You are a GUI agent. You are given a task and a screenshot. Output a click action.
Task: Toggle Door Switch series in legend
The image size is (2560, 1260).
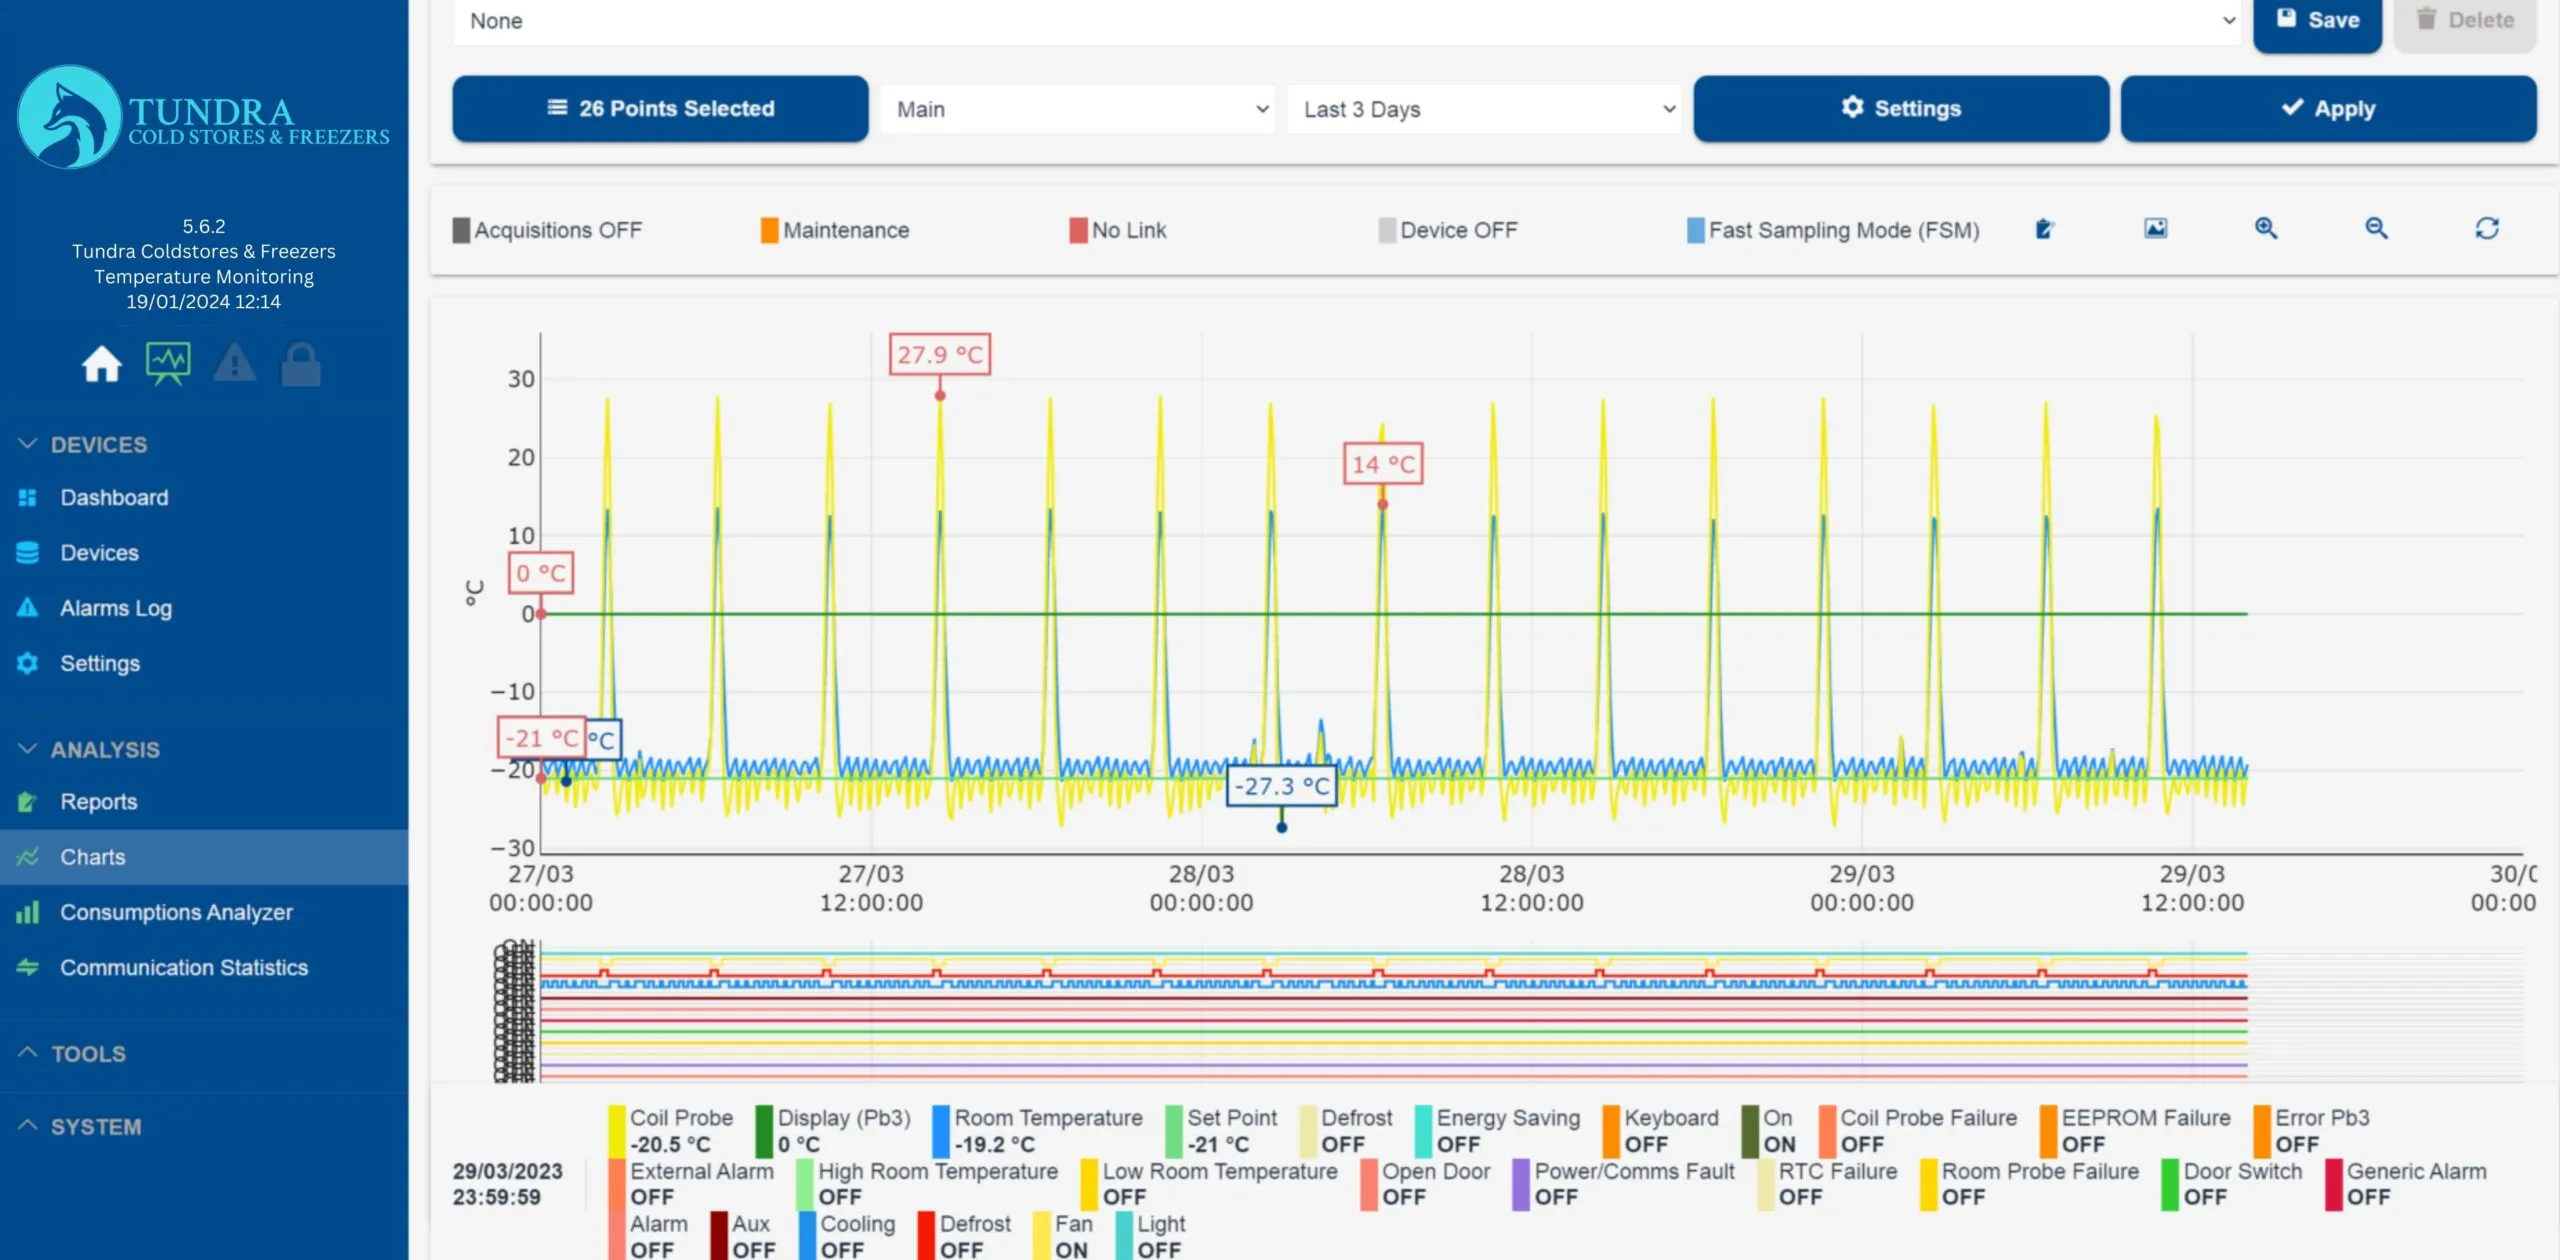[2232, 1184]
